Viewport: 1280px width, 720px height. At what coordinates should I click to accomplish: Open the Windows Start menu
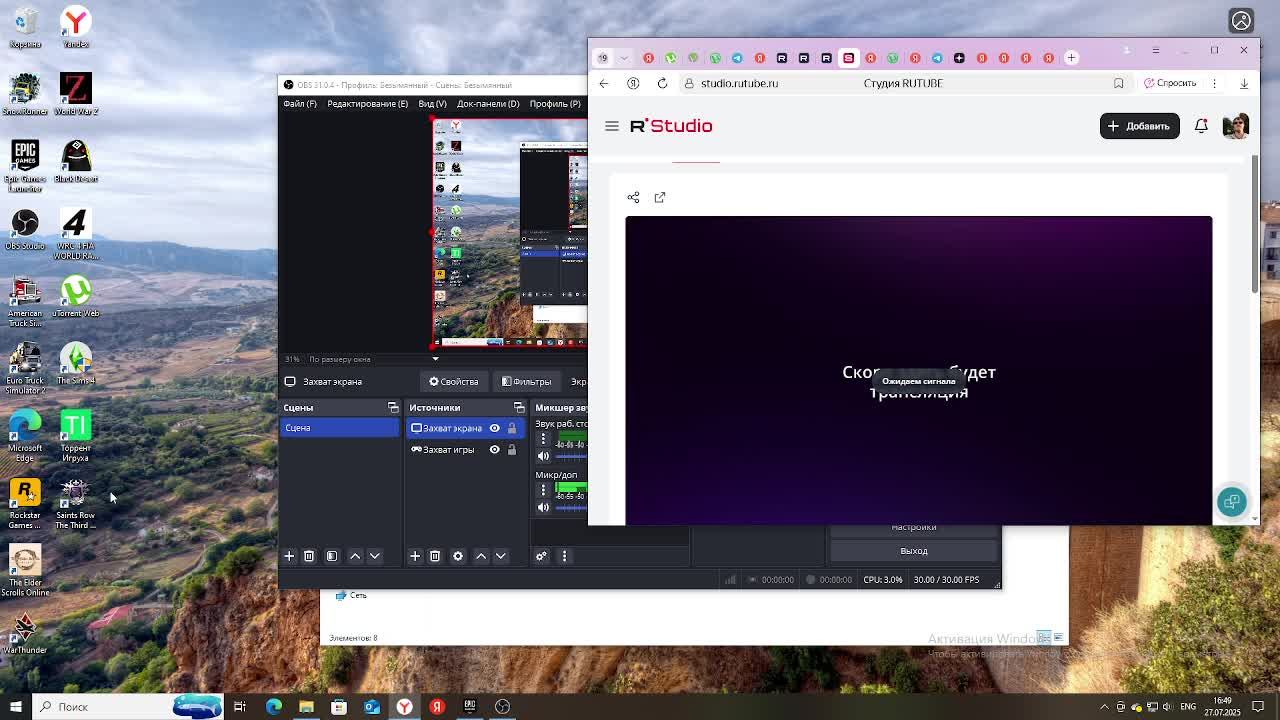tap(15, 707)
